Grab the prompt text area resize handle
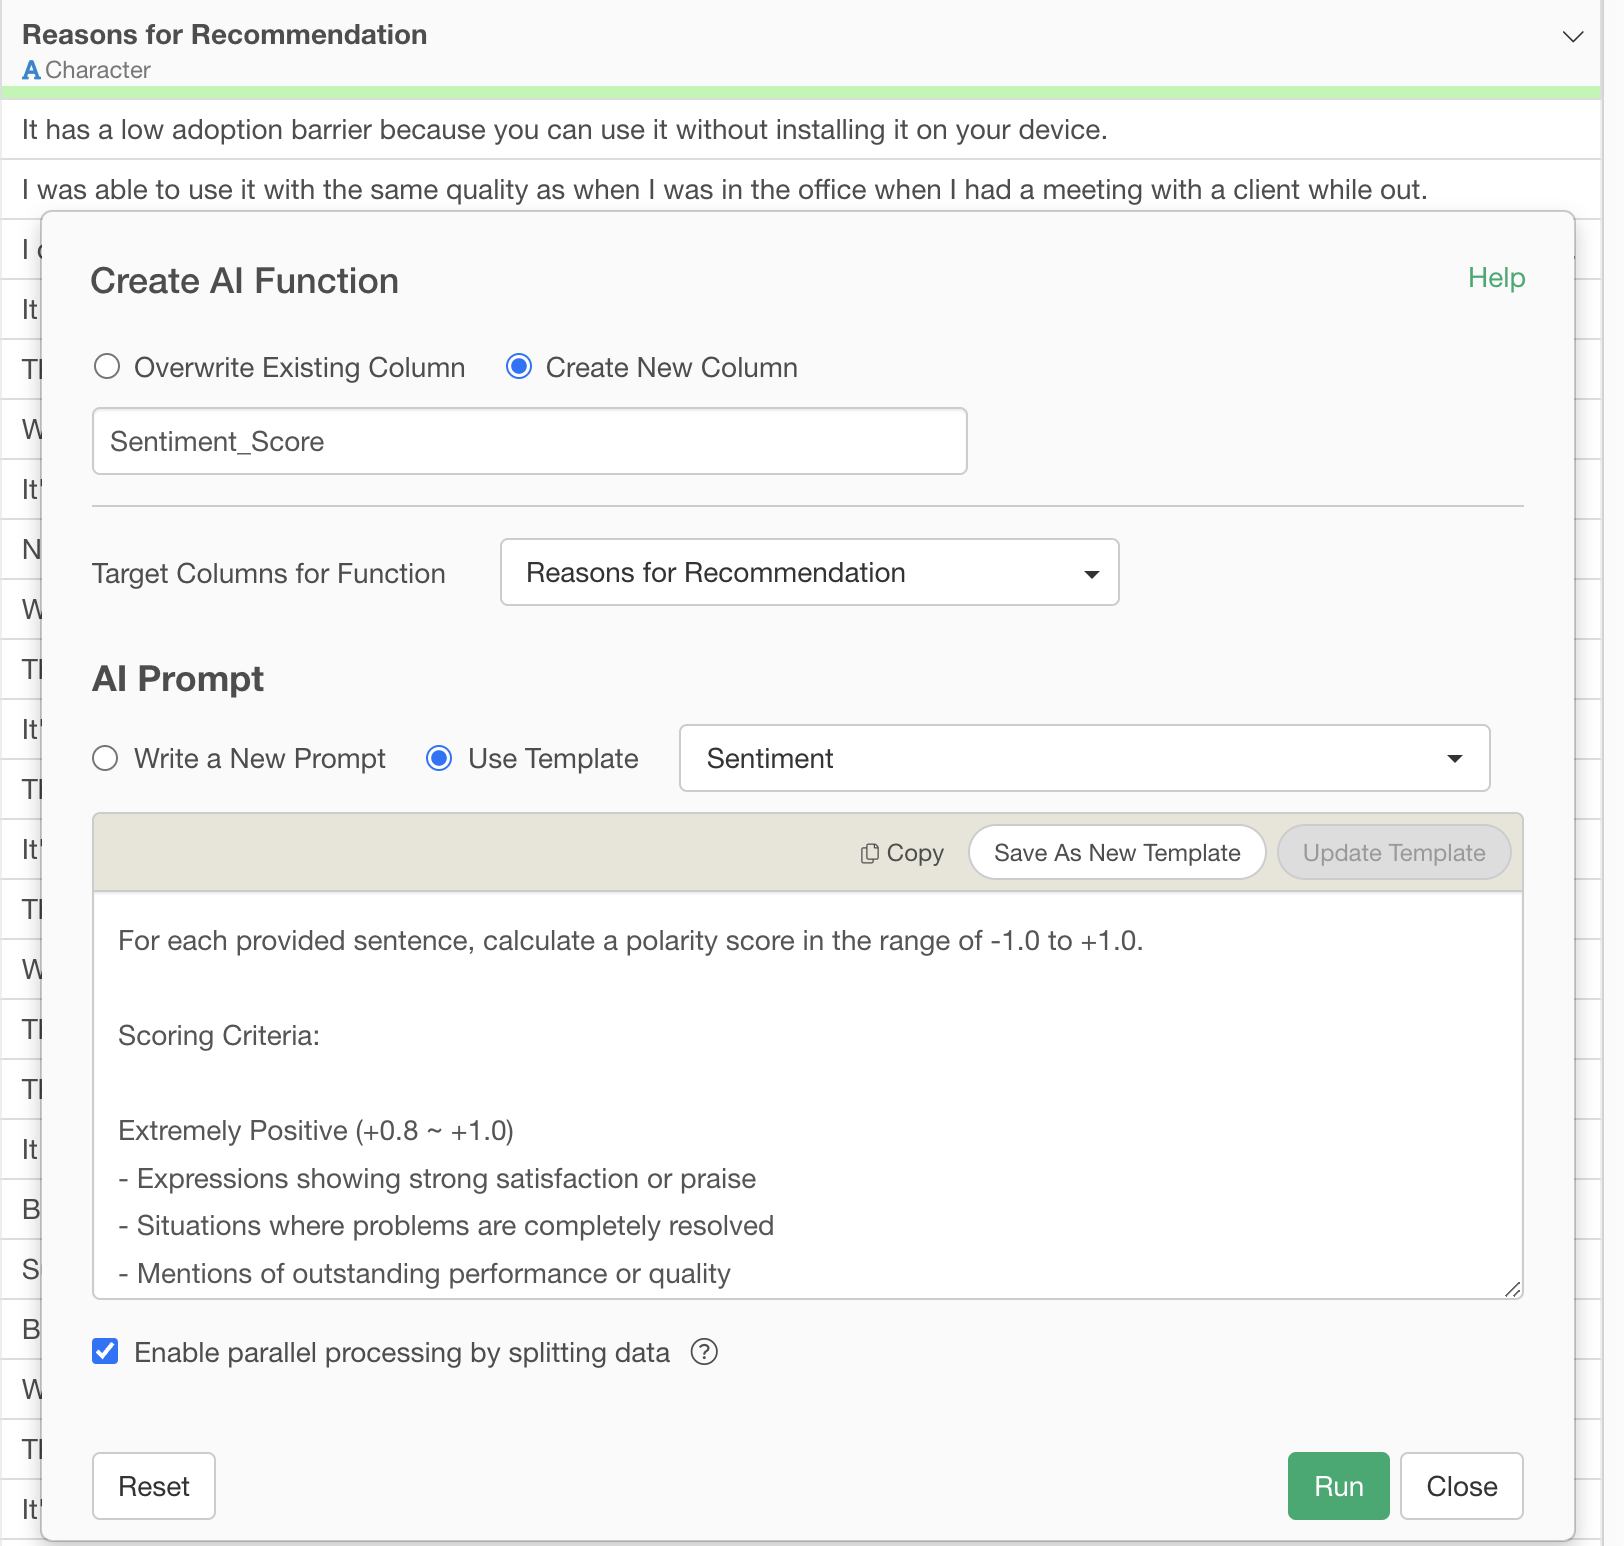This screenshot has height=1546, width=1624. point(1513,1290)
